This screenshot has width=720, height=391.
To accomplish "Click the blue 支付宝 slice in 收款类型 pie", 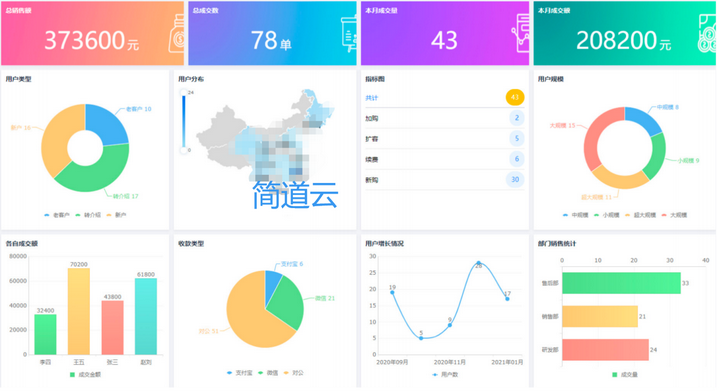I will tap(272, 282).
